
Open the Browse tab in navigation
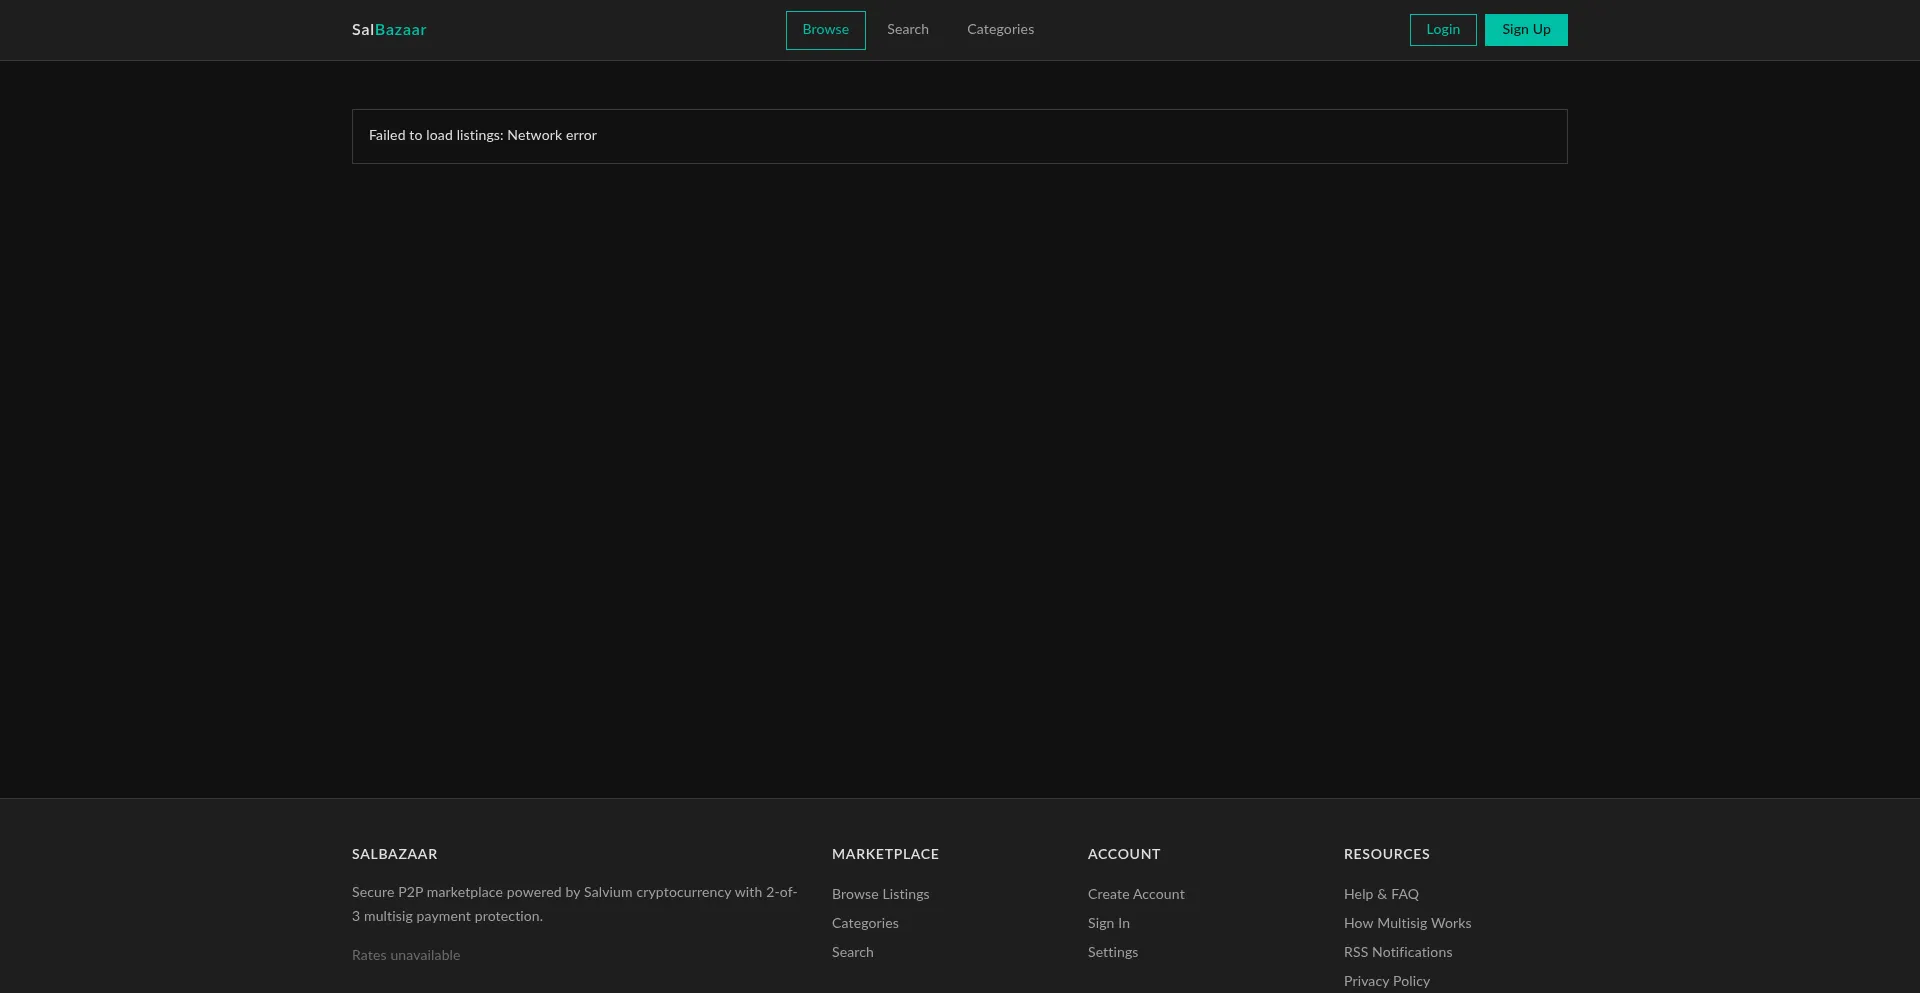click(825, 30)
